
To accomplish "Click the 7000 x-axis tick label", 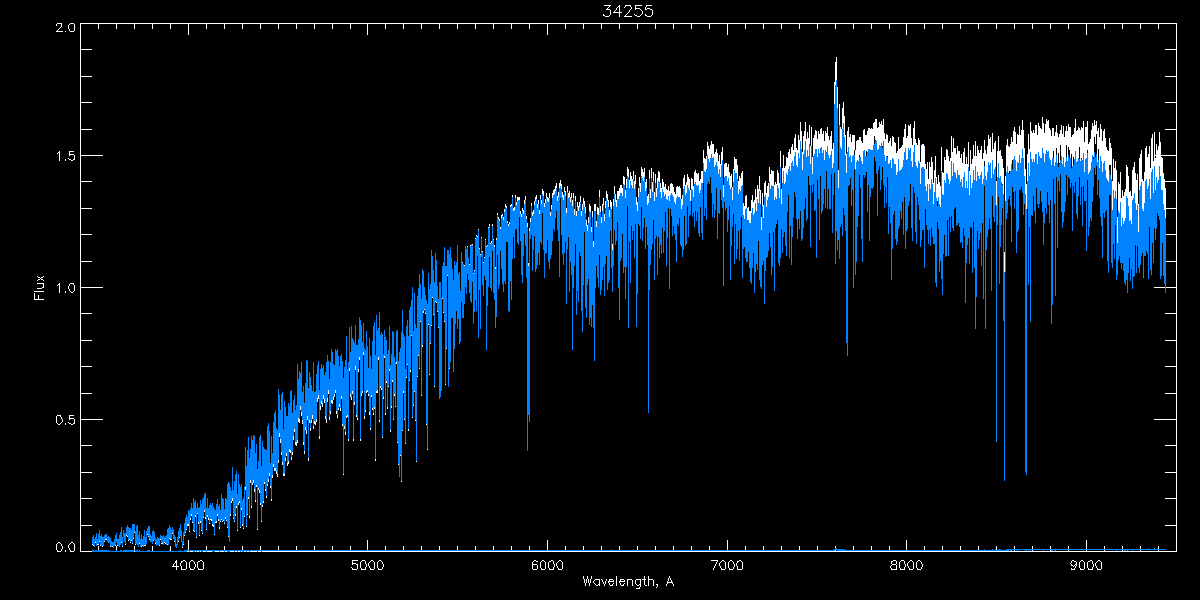I will click(727, 565).
